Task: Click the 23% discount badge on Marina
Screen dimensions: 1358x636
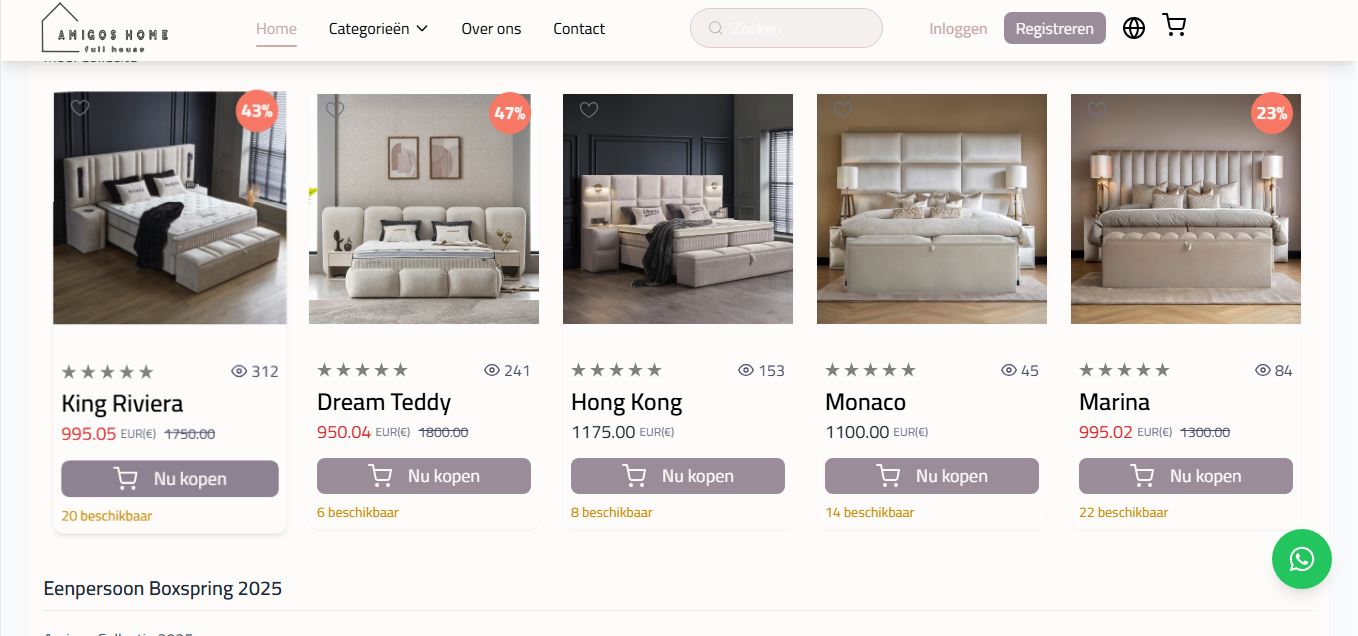Action: 1271,113
